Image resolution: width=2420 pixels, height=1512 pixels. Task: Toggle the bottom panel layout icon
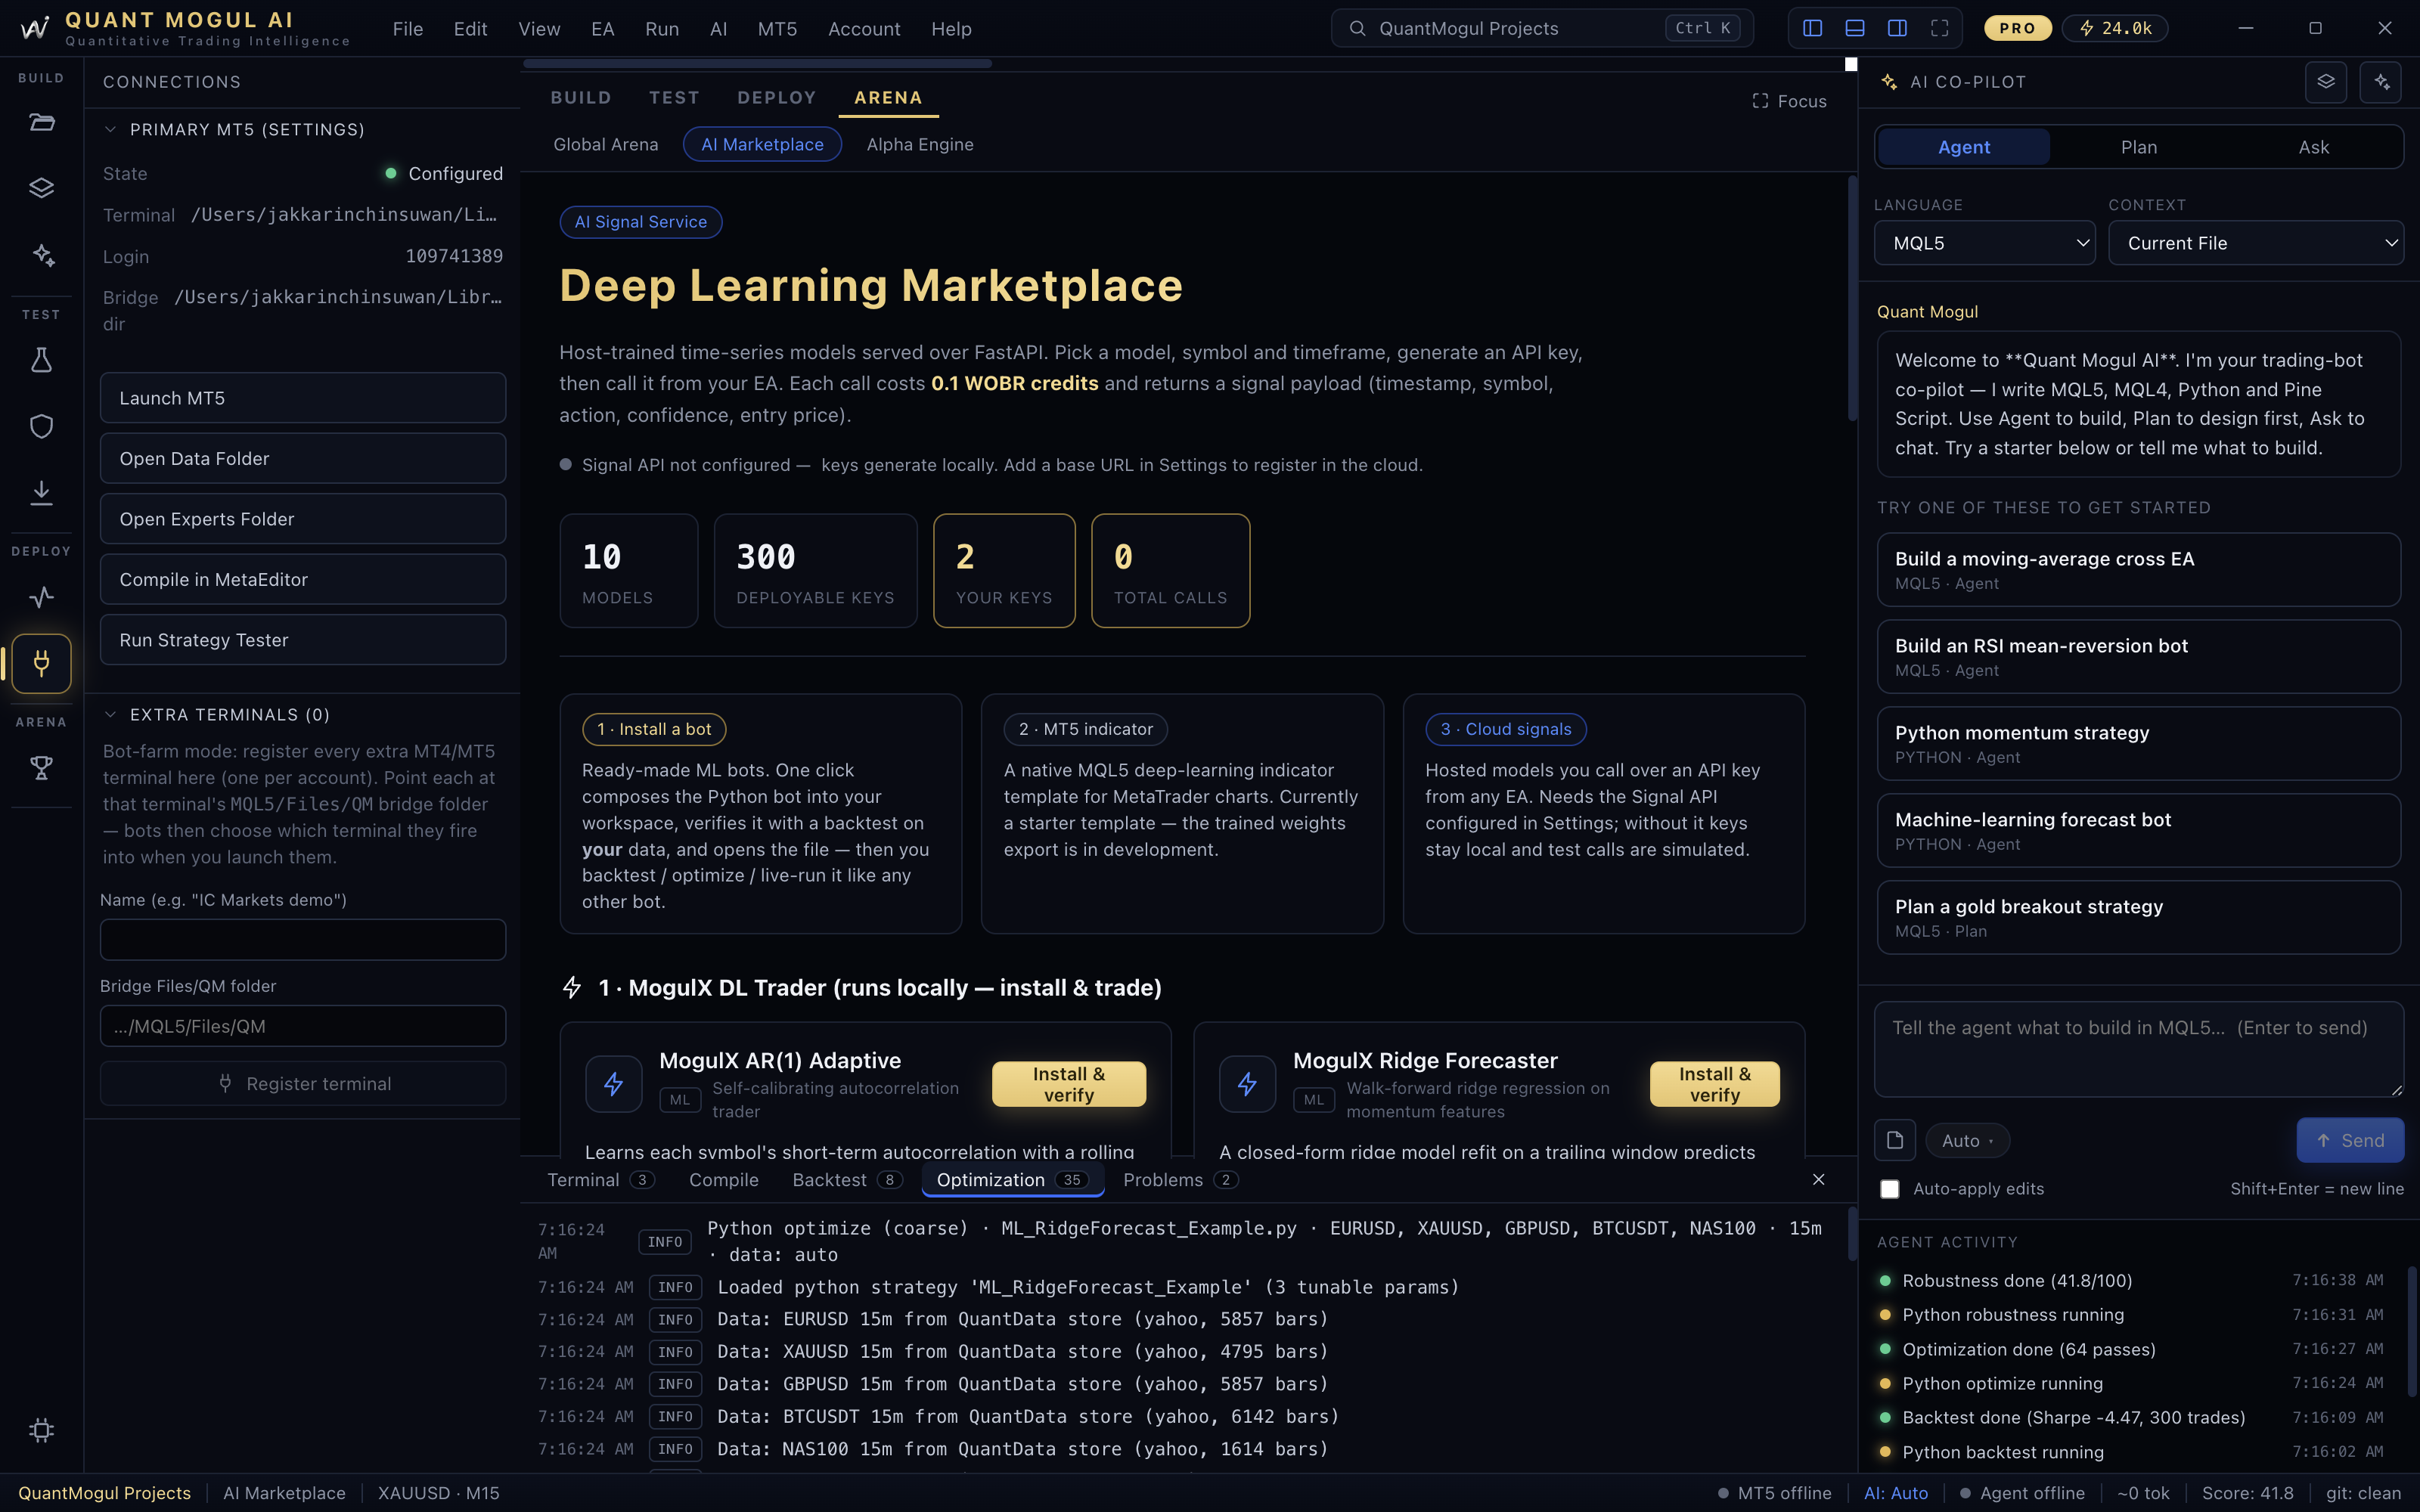[x=1854, y=28]
